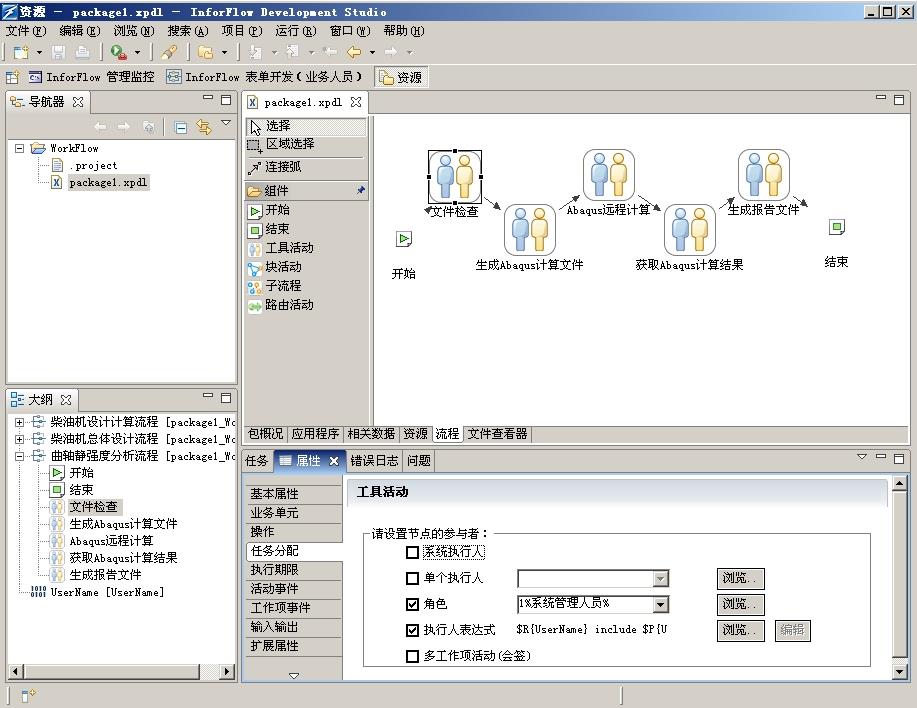Screen dimensions: 917x708
Task: Click the 编辑 button
Action: pyautogui.click(x=792, y=630)
